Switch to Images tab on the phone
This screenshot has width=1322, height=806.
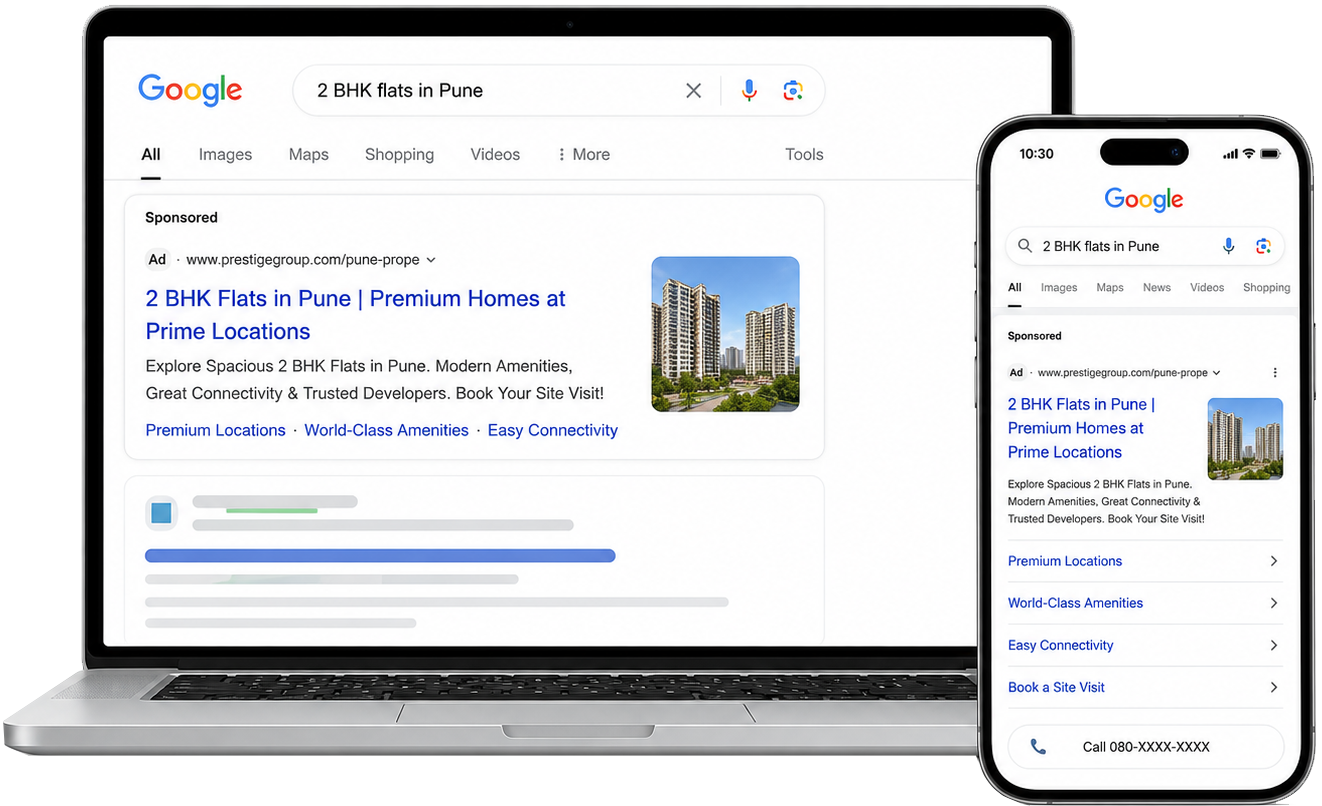tap(1059, 288)
